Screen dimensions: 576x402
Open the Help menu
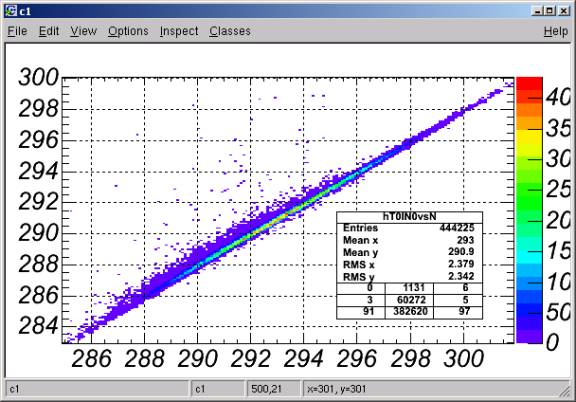point(556,31)
